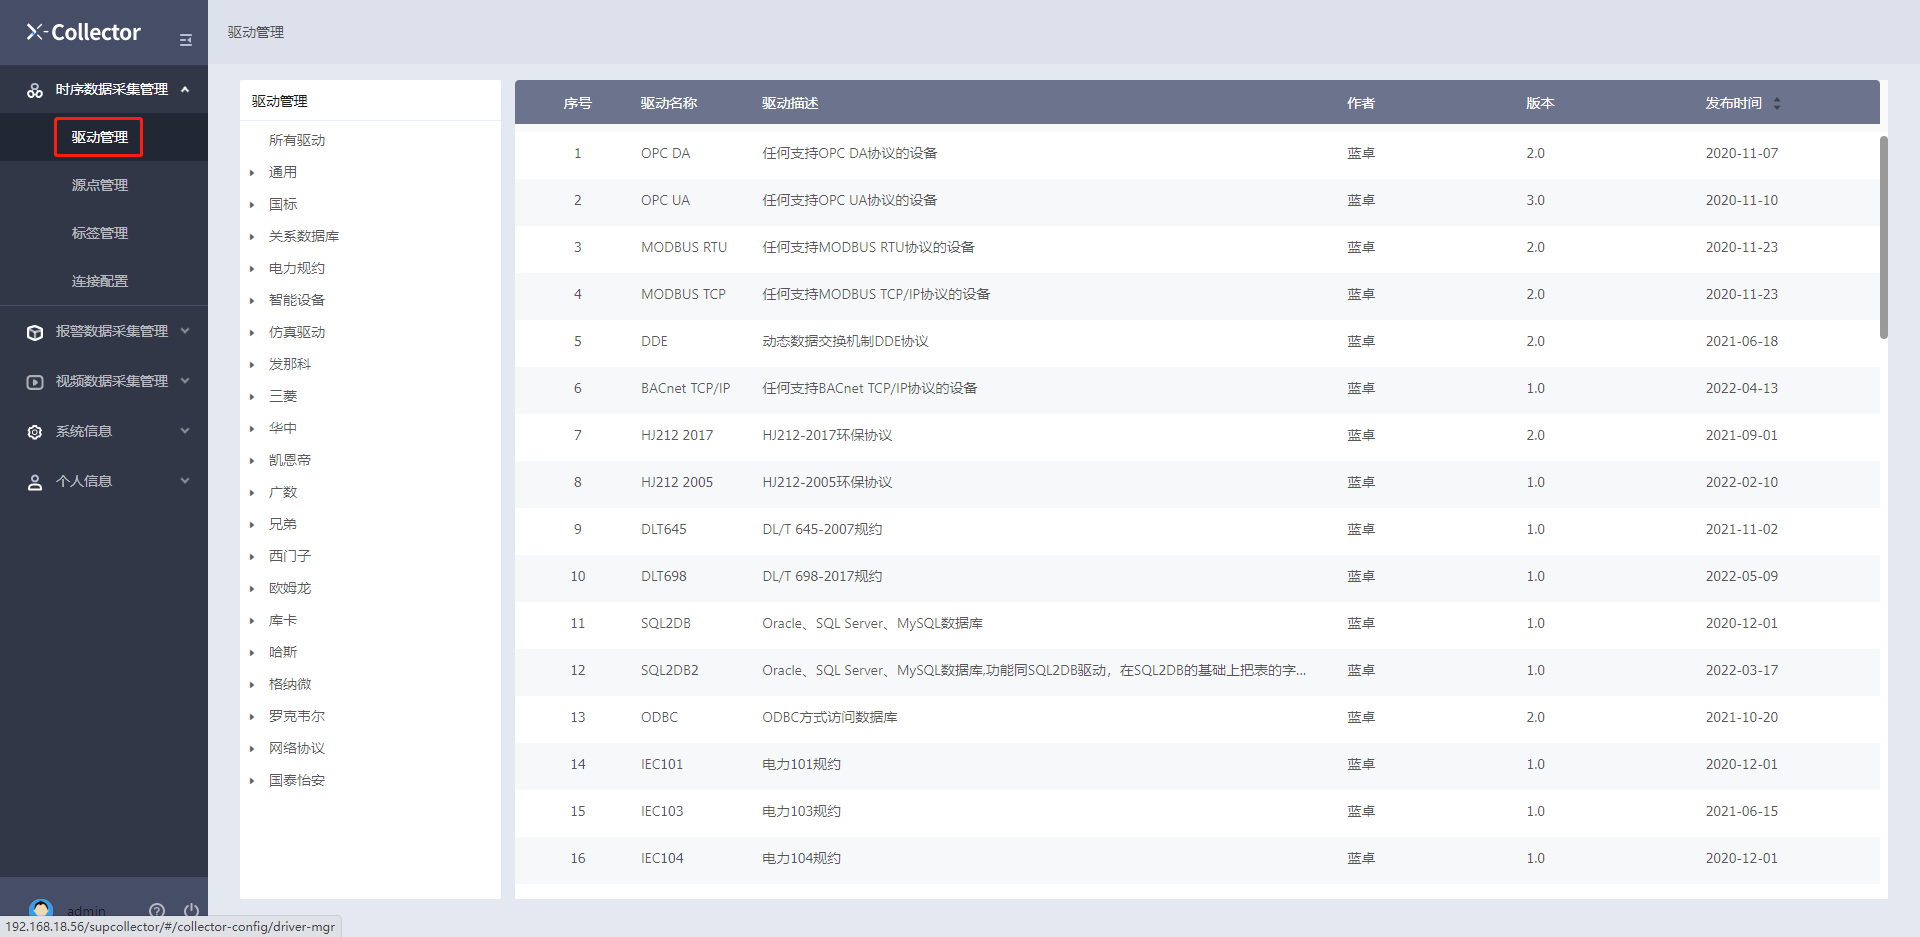
Task: Click the IEC104 driver name
Action: point(662,858)
